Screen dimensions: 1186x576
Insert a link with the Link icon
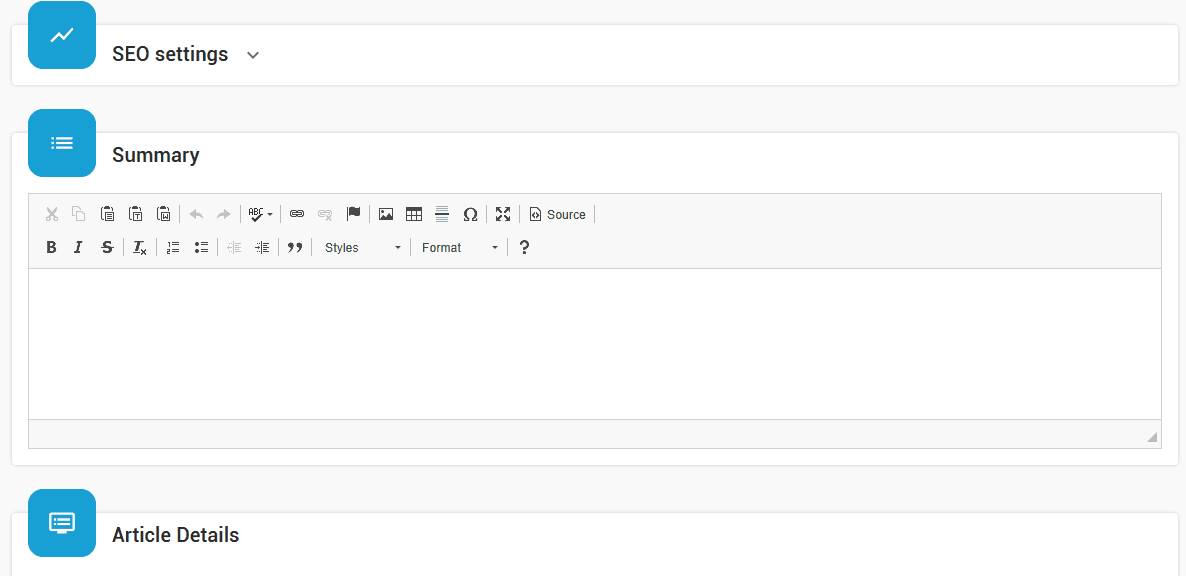click(x=297, y=214)
